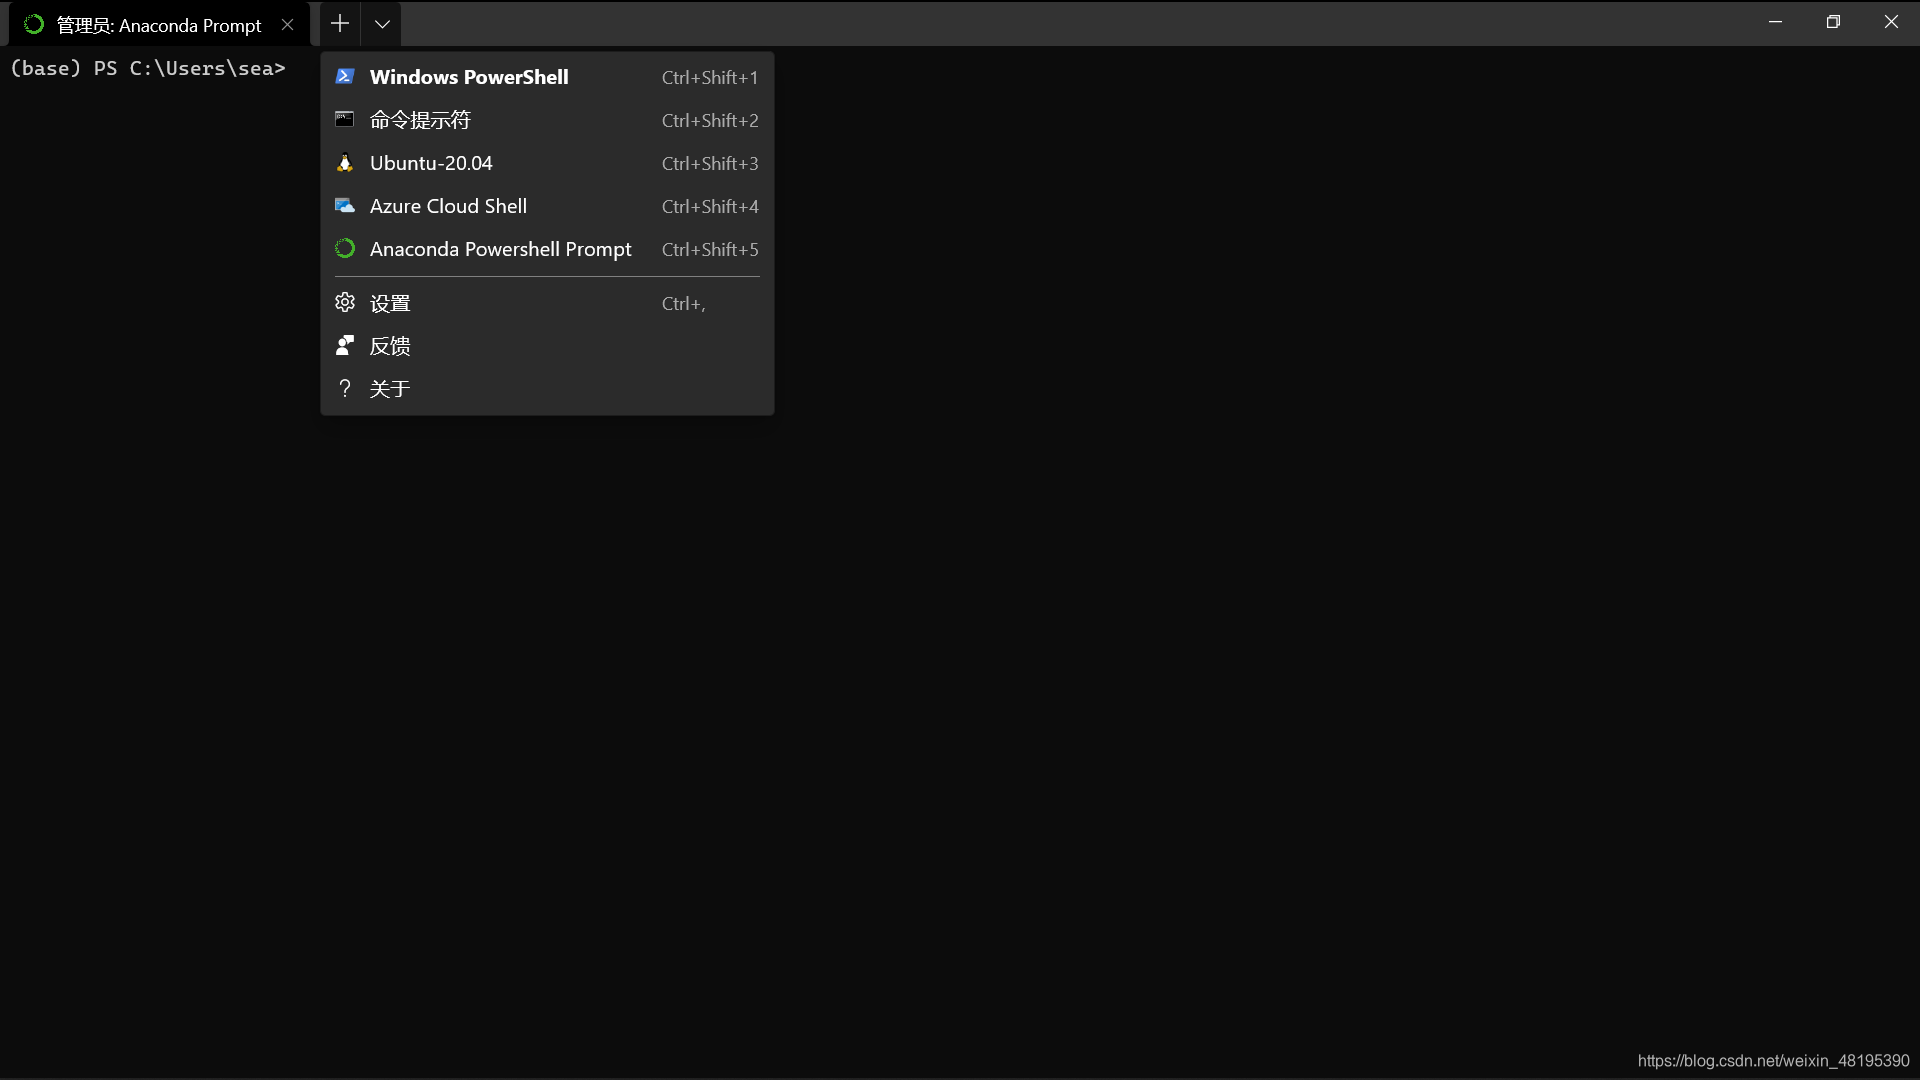Click the Anaconda Powershell Prompt ring icon
Viewport: 1920px width, 1080px height.
pyautogui.click(x=345, y=249)
